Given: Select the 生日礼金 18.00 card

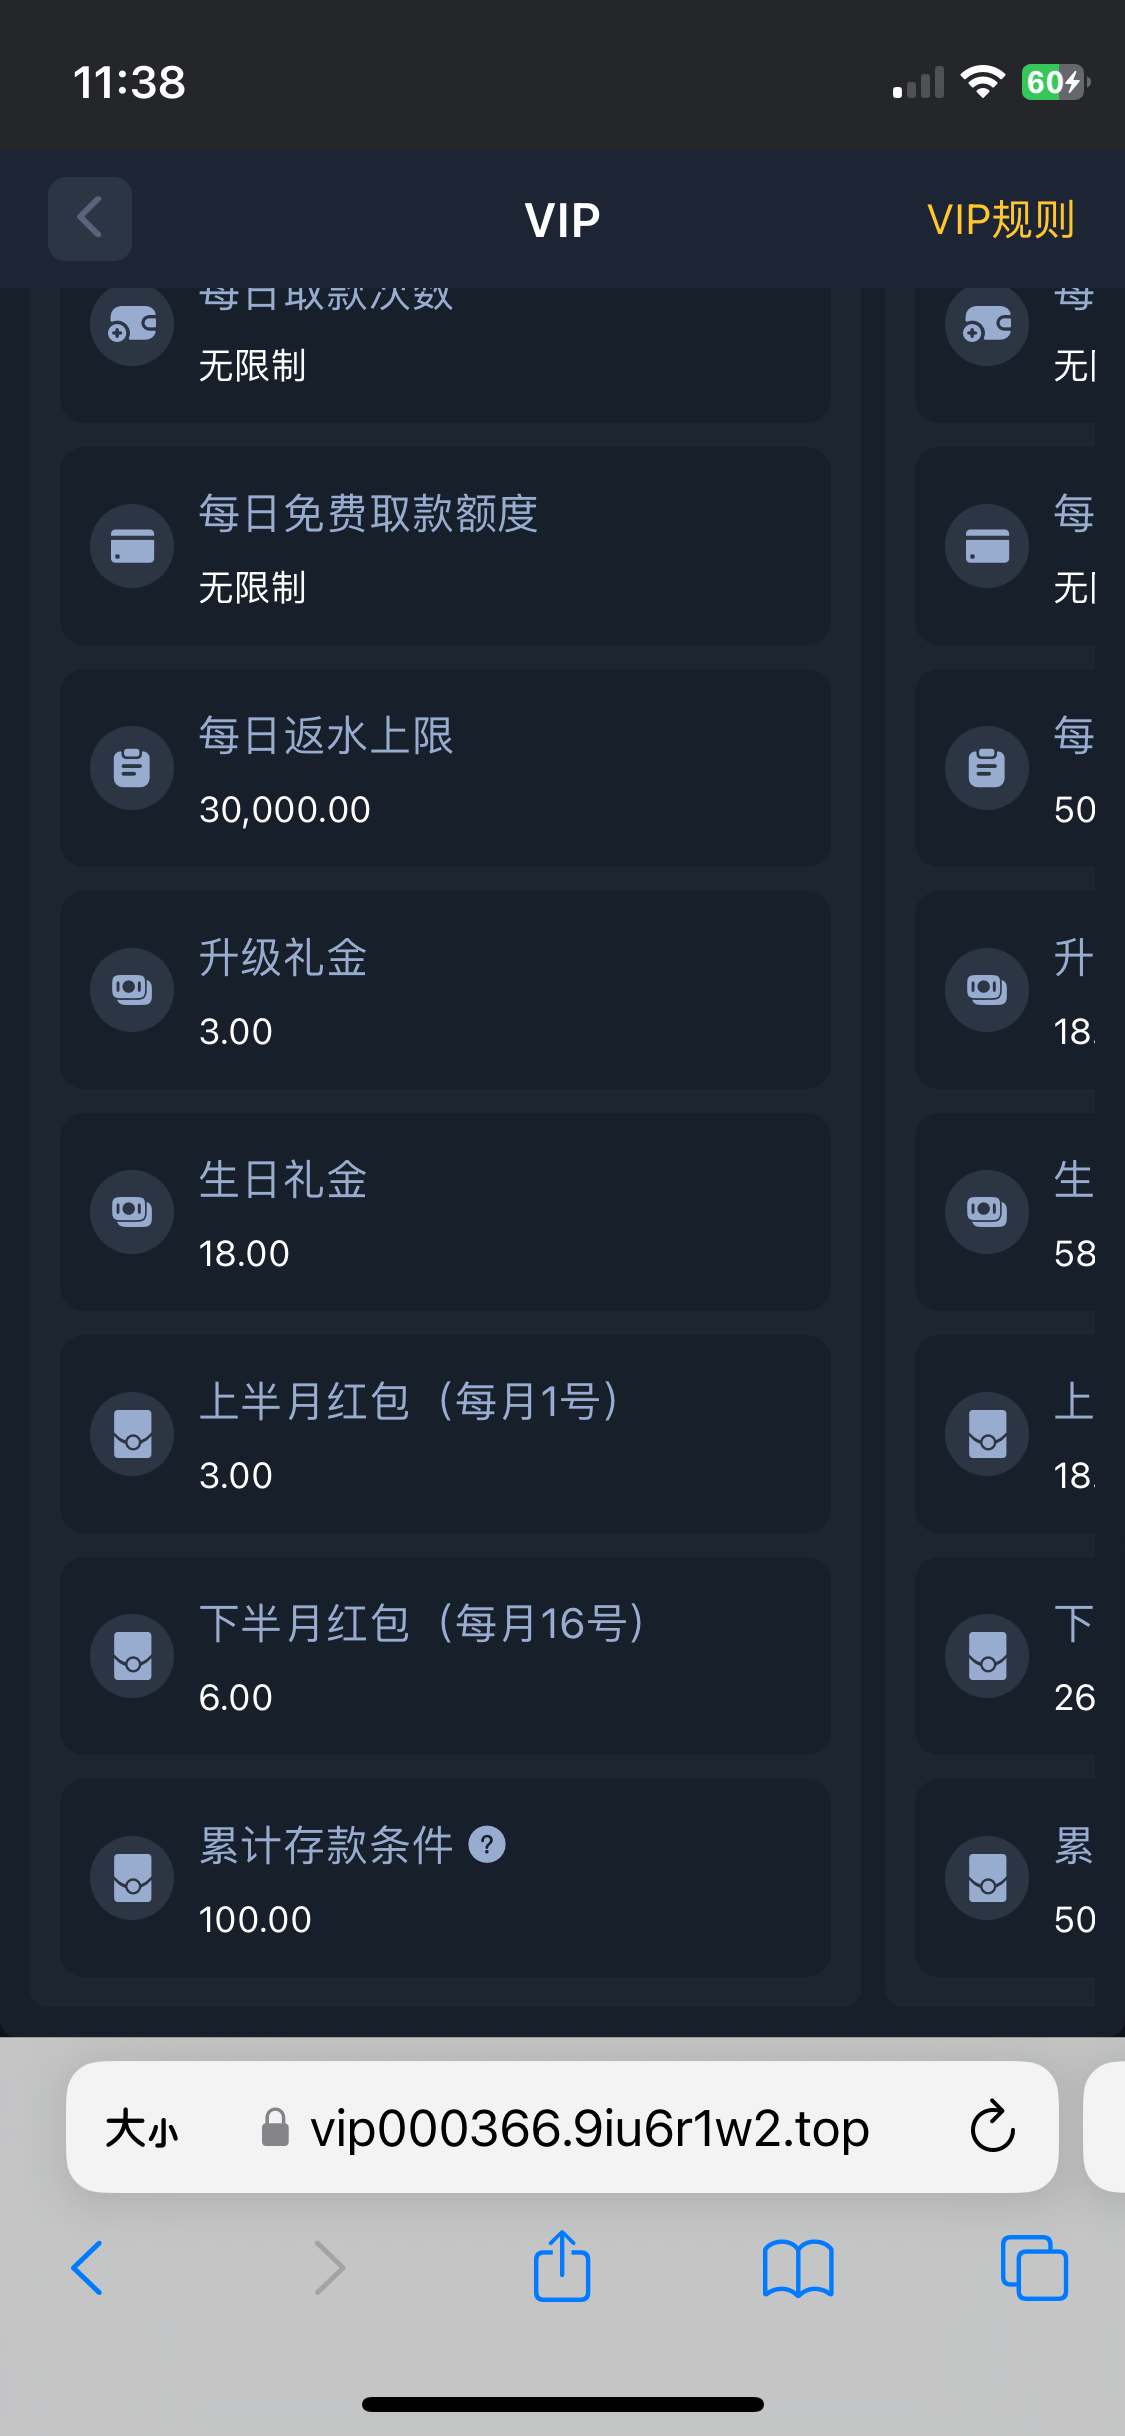Looking at the screenshot, I should pos(445,1212).
